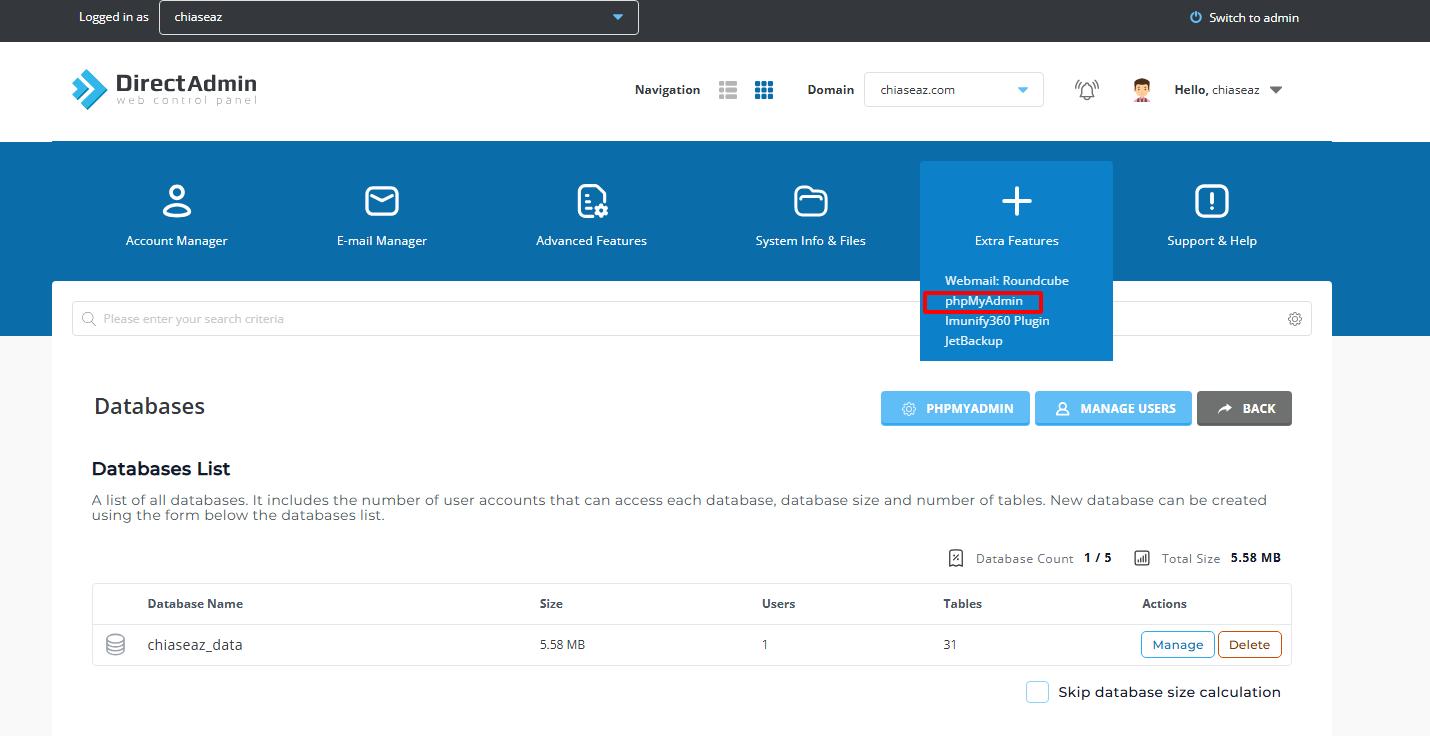Switch navigation to list view icon
Screen dimensions: 1430x736
coord(728,90)
